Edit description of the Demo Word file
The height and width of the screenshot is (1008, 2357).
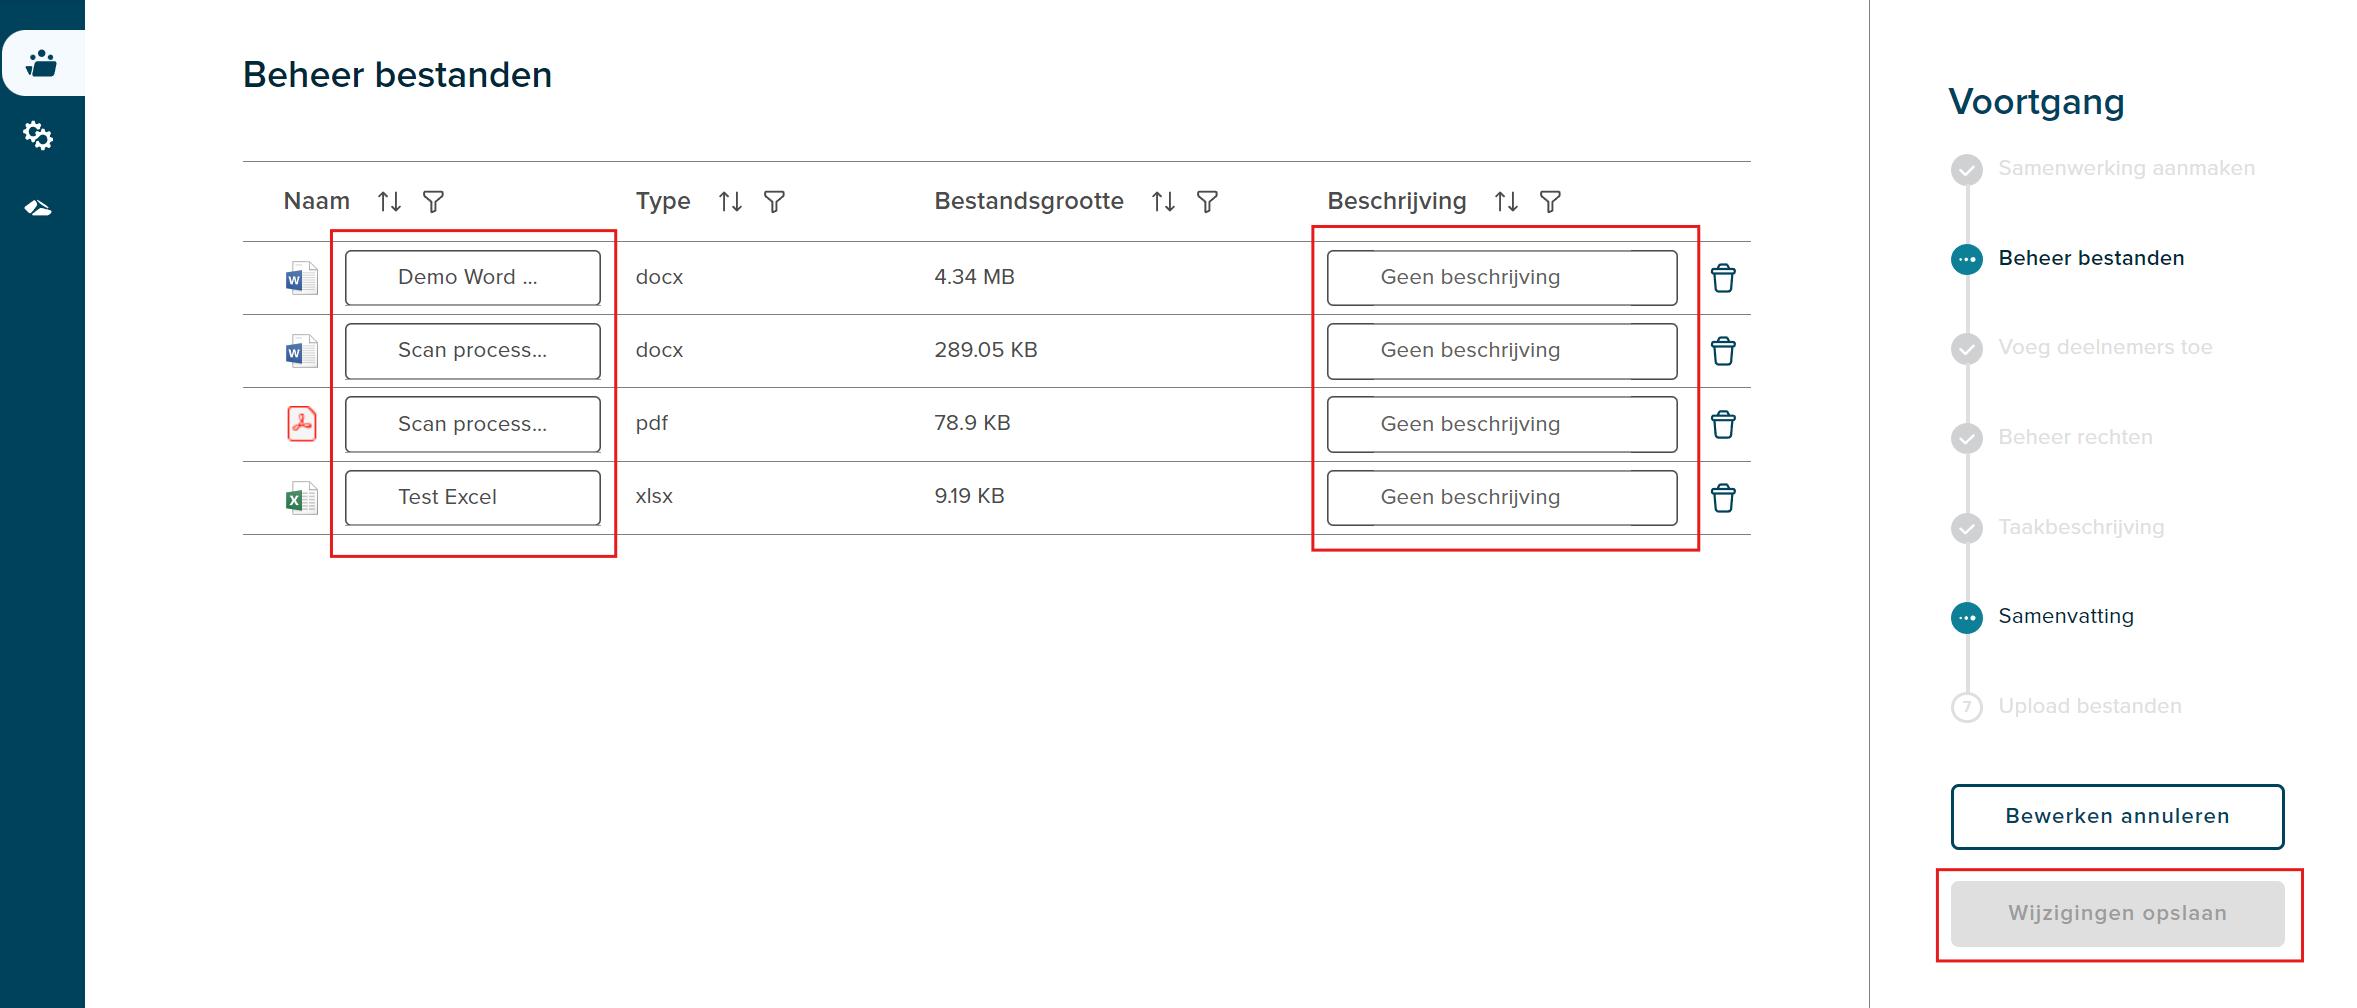tap(1502, 278)
